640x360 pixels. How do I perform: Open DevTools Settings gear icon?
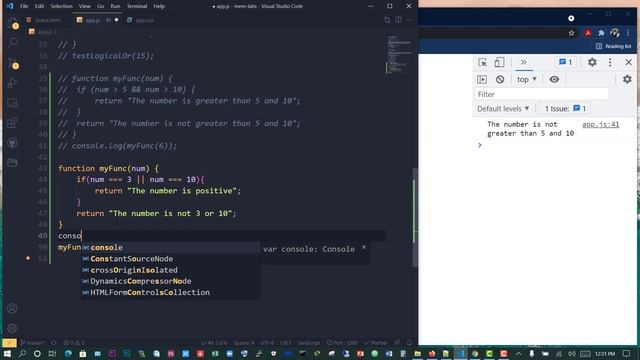click(x=592, y=62)
